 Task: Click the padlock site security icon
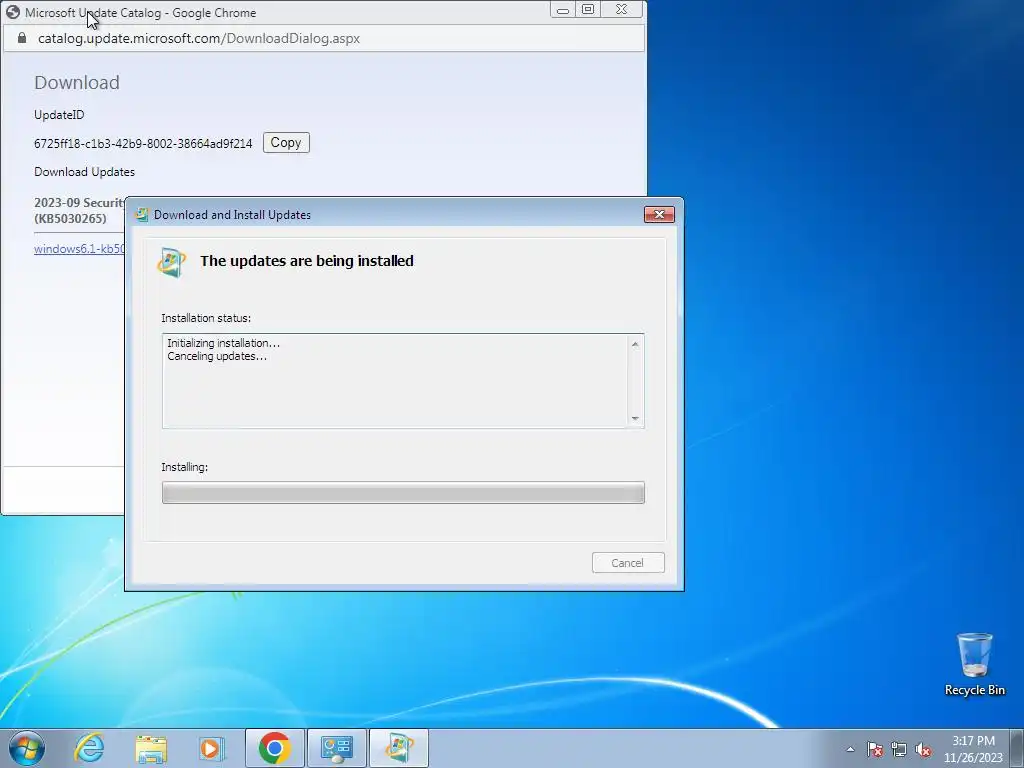coord(22,39)
